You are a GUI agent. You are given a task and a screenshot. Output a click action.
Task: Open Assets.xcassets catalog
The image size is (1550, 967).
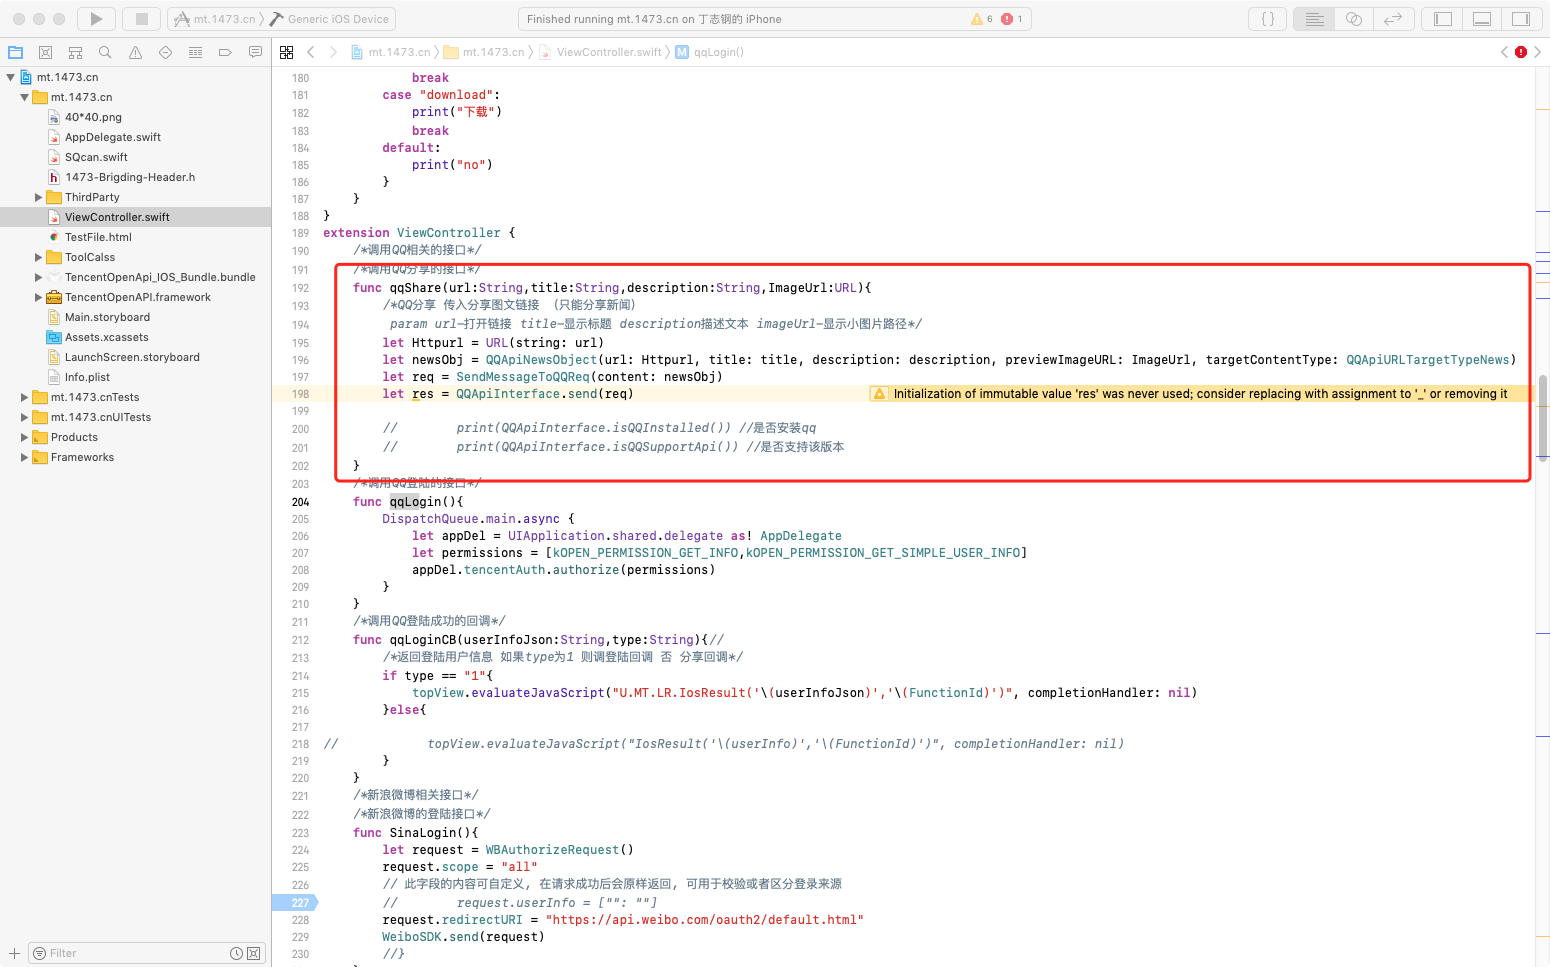[106, 337]
